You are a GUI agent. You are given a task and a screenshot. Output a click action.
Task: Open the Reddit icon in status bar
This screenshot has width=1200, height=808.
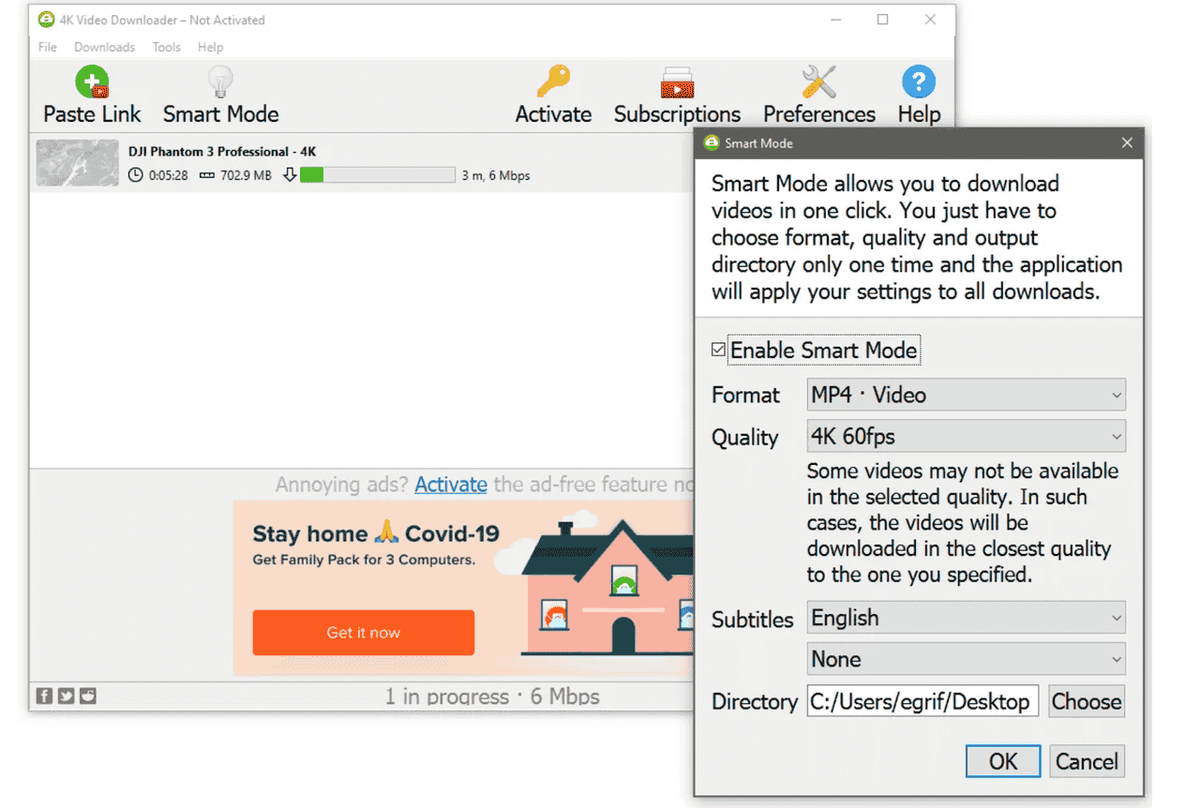point(88,696)
